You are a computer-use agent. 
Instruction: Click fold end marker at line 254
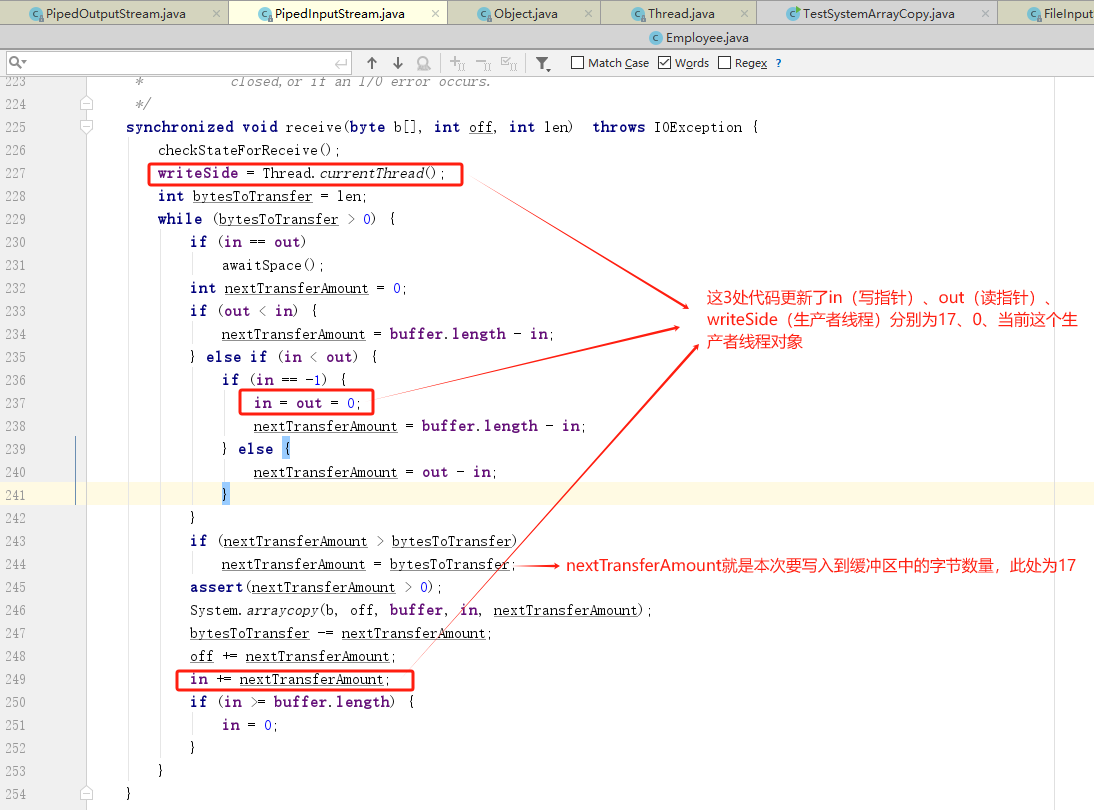click(87, 793)
